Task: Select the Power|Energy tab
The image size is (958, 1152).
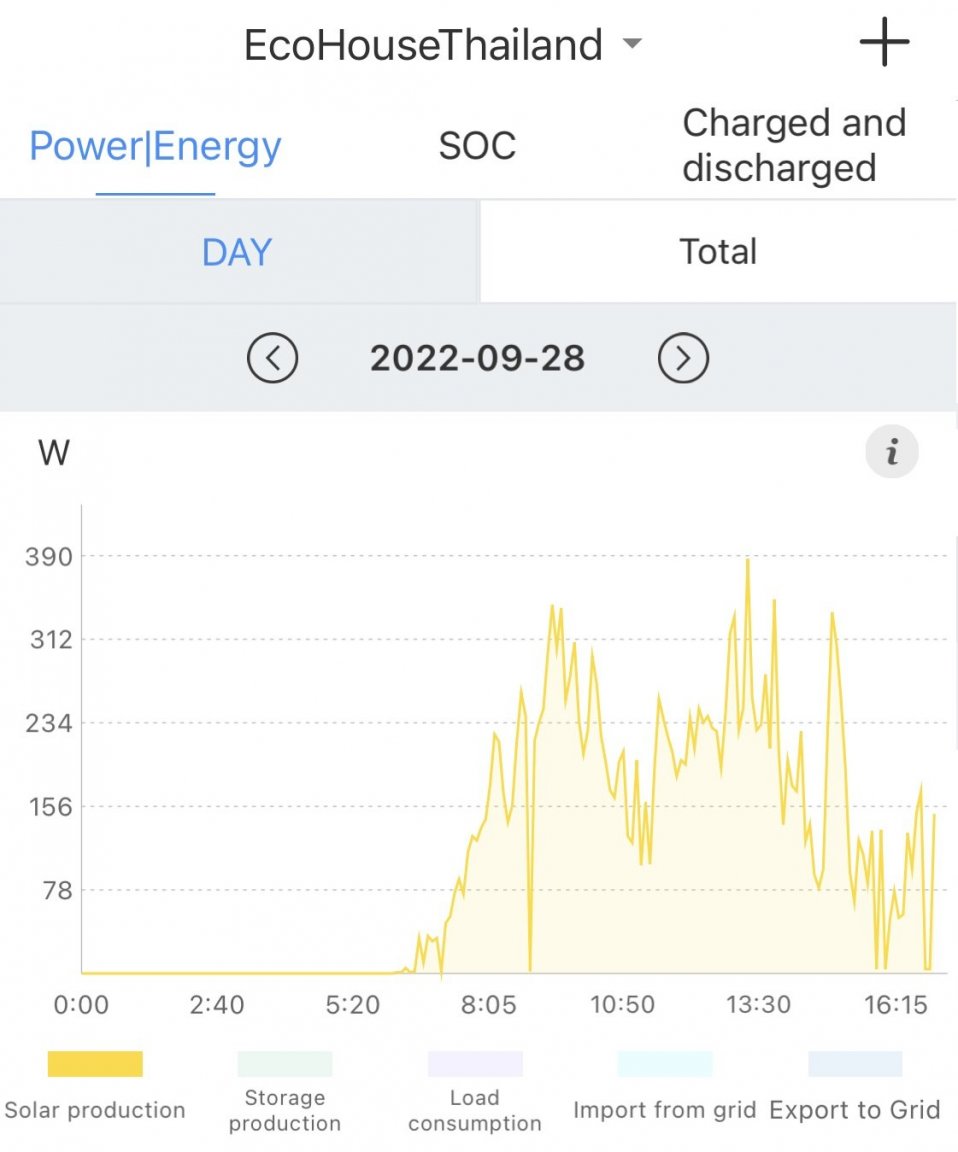Action: click(155, 145)
